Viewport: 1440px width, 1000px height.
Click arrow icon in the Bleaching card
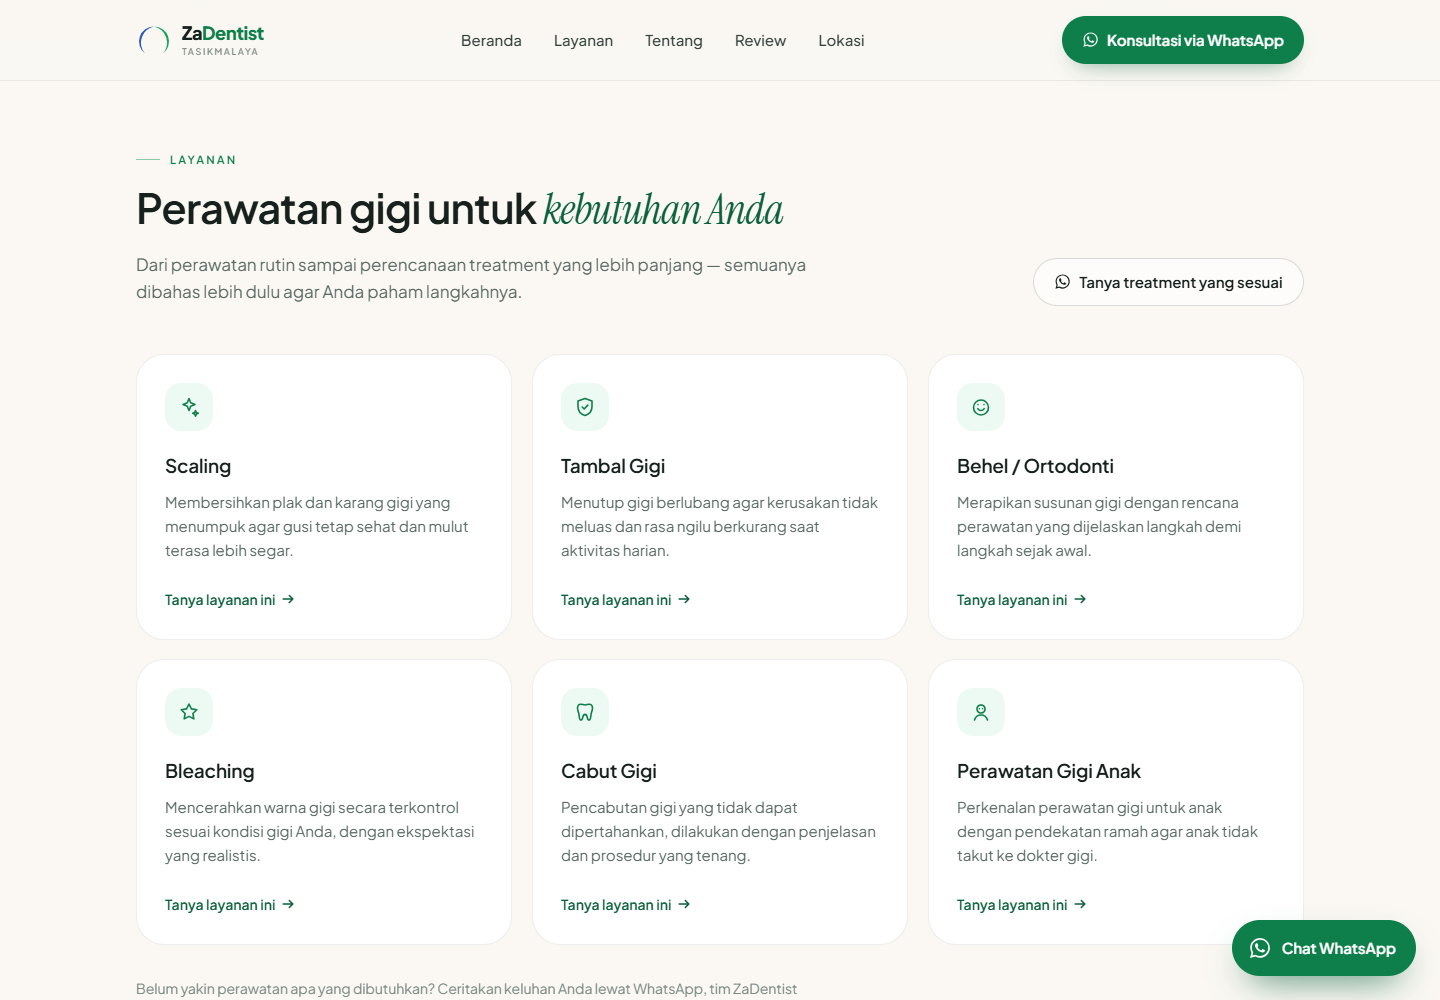[288, 904]
